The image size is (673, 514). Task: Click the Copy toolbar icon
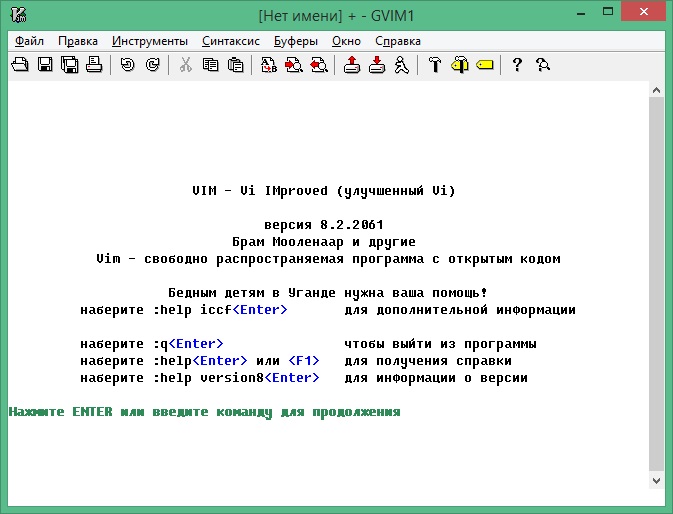(210, 65)
